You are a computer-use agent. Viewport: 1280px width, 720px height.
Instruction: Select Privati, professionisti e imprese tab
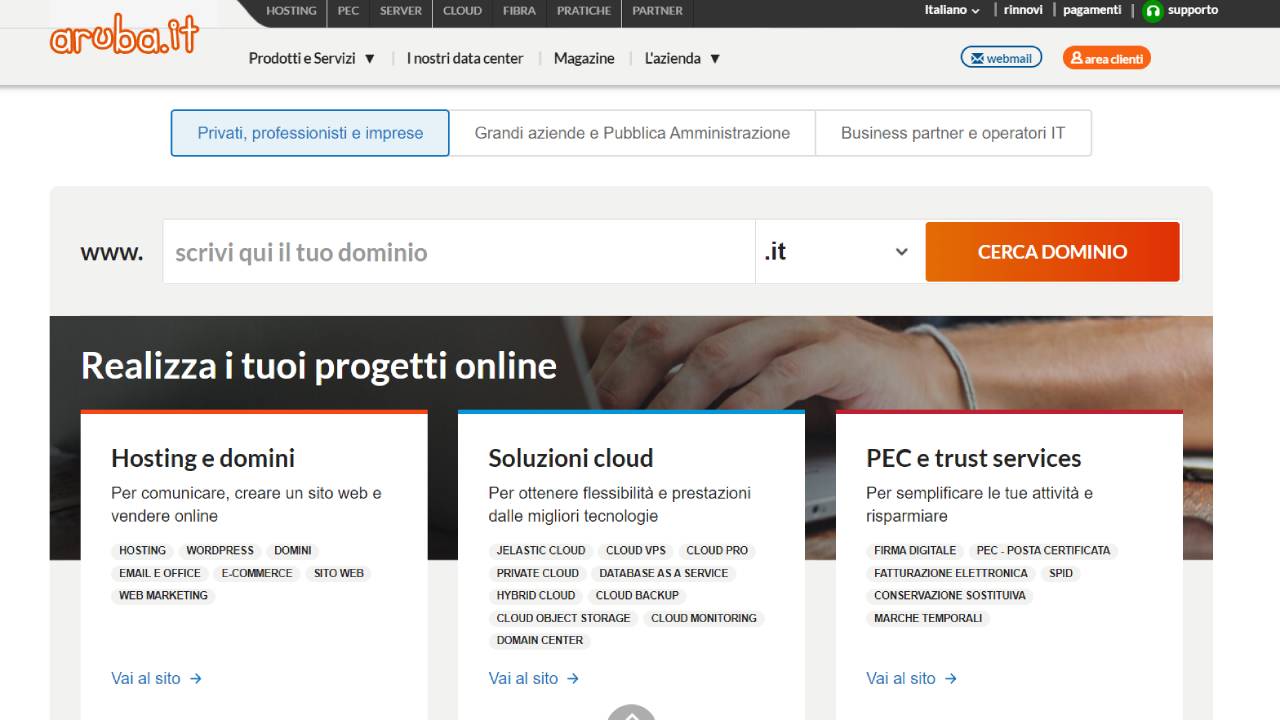pos(310,133)
